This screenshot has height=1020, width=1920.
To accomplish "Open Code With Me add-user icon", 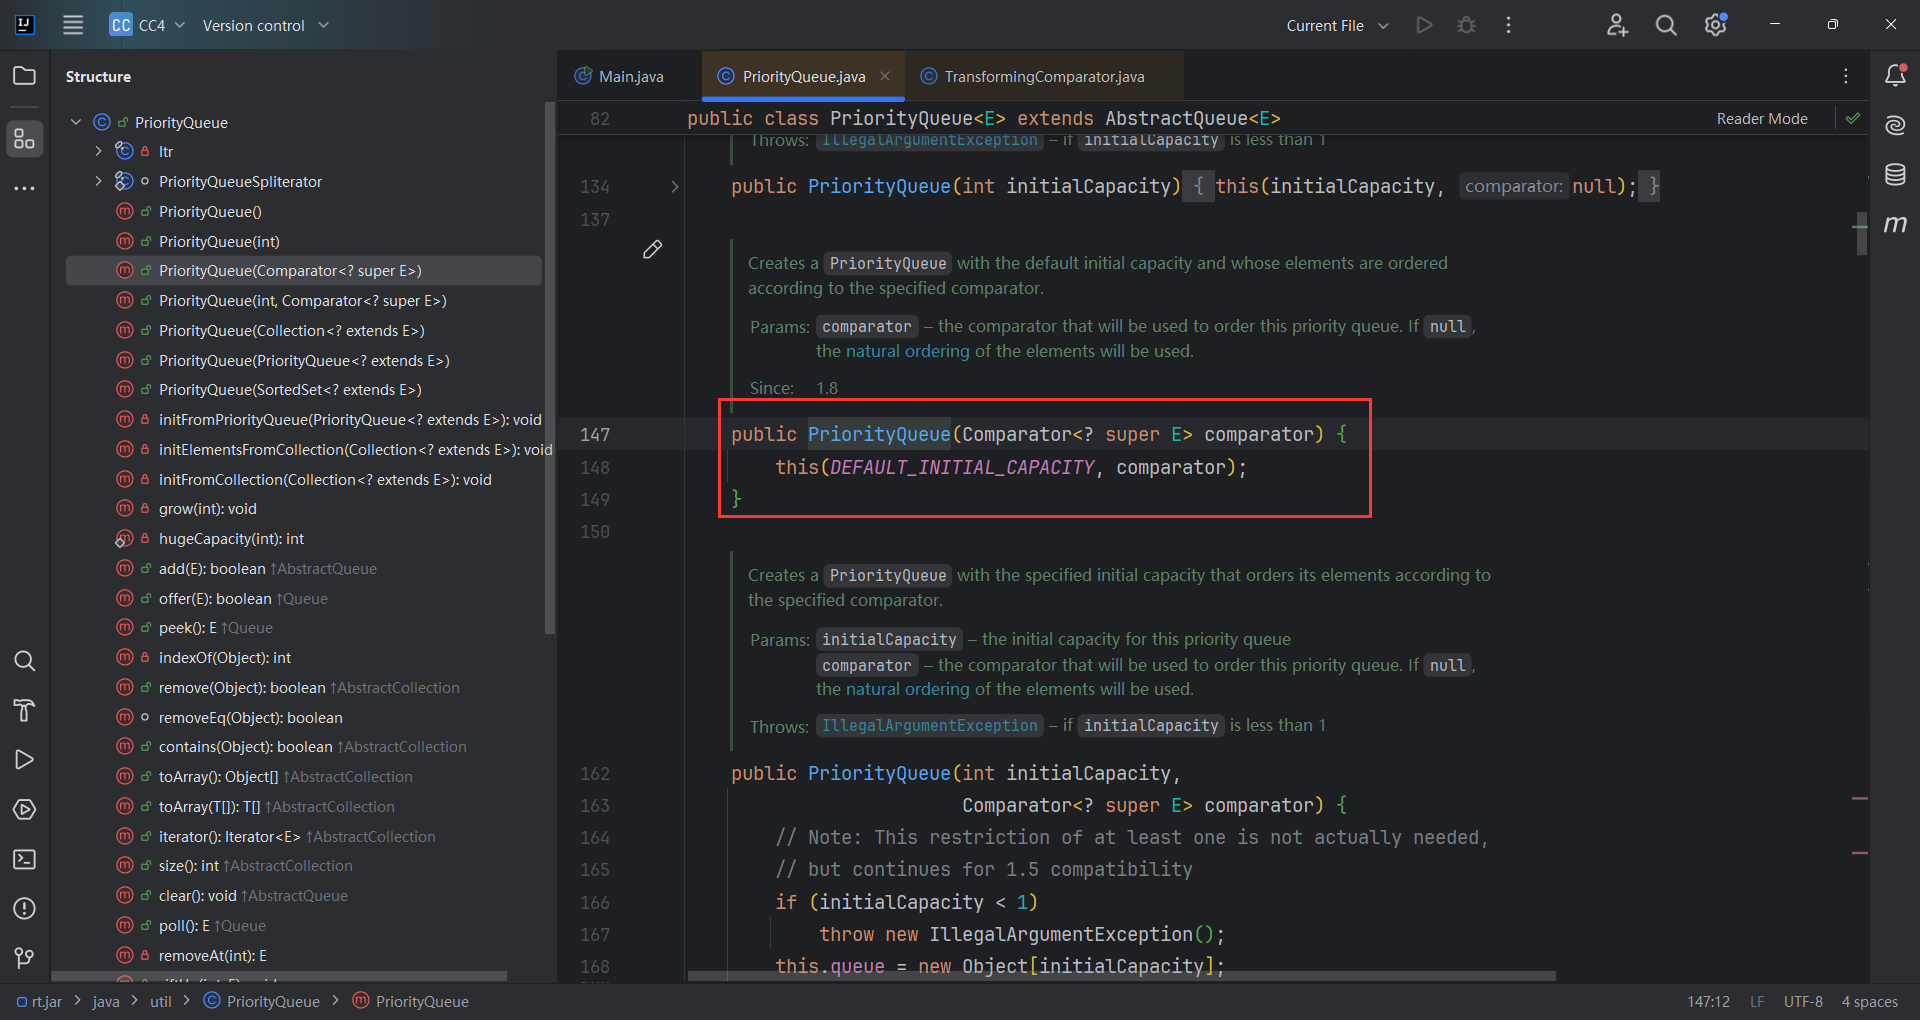I will click(x=1617, y=25).
